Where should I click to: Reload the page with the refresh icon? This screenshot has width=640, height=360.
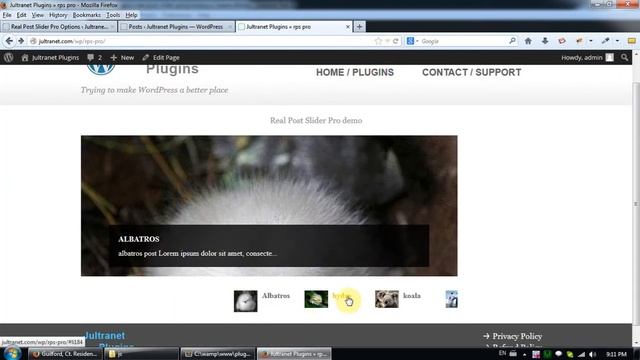tap(396, 41)
